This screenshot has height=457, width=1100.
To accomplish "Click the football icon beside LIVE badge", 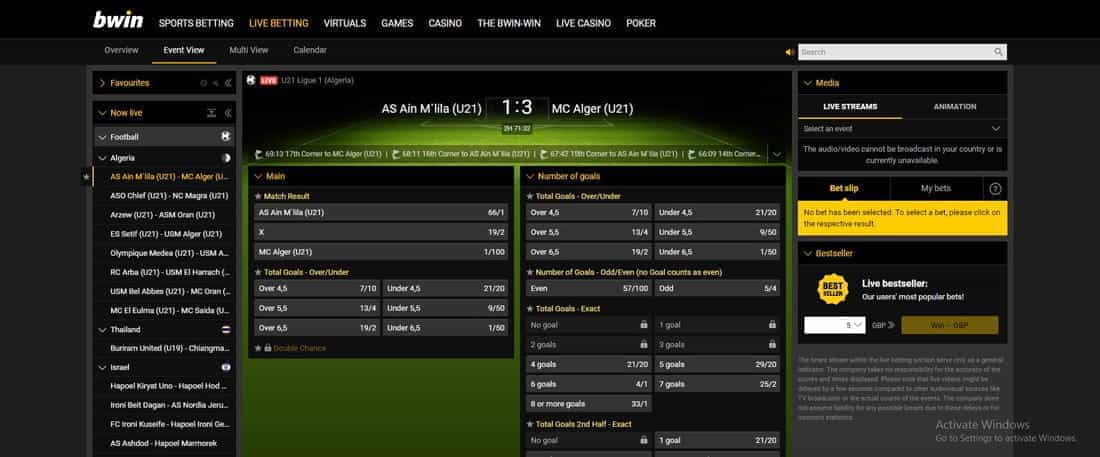I will 251,80.
